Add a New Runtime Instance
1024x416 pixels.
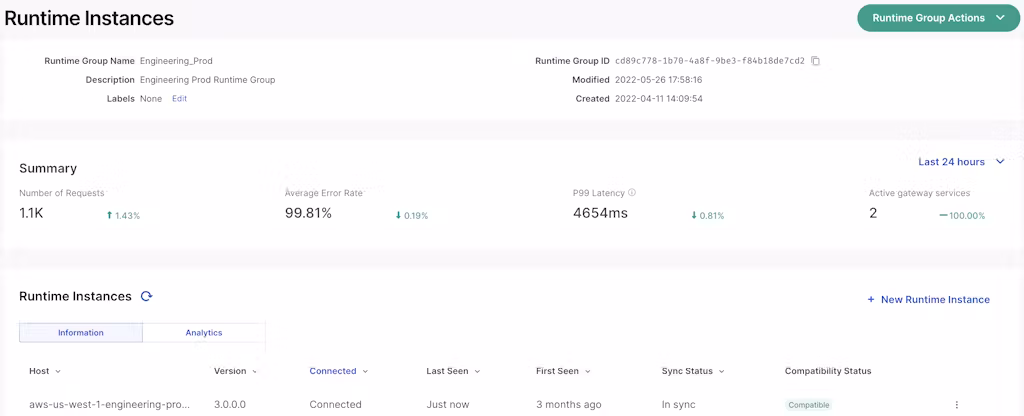point(934,300)
